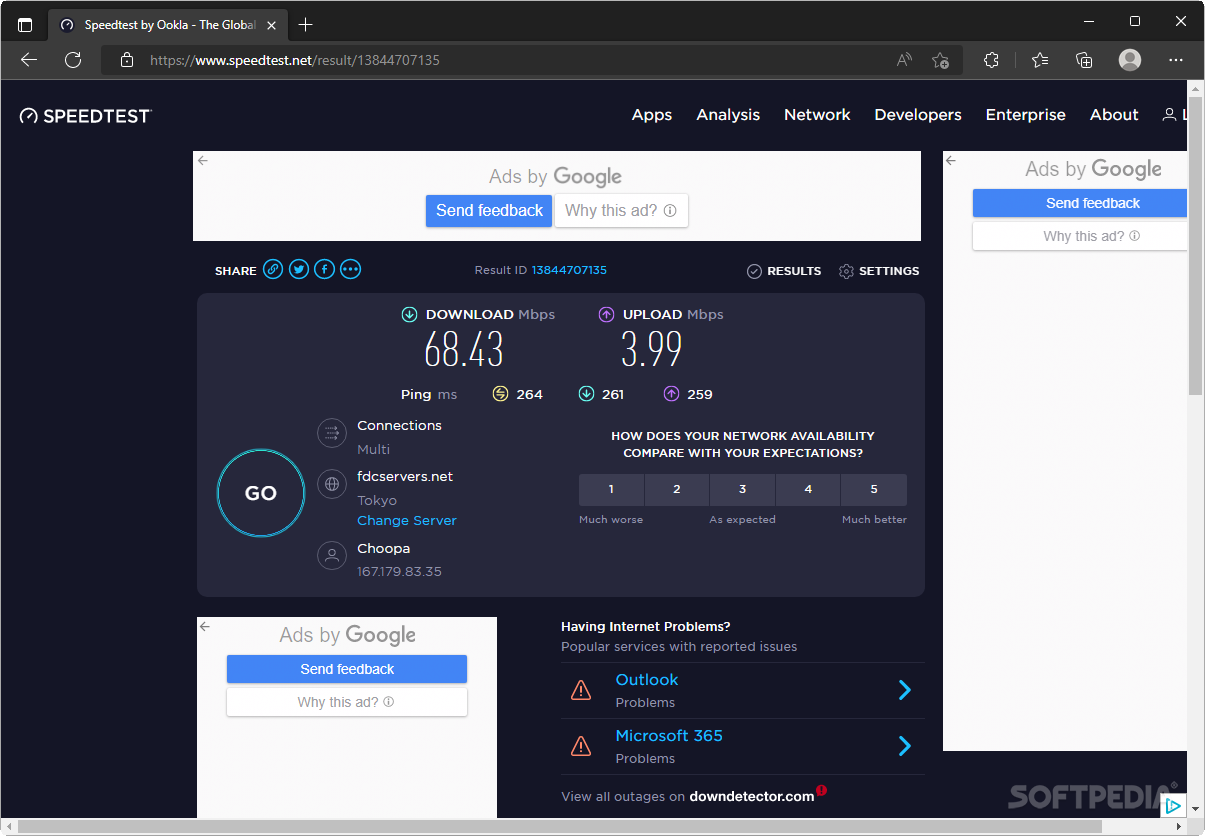Share result on Facebook icon
This screenshot has height=836, width=1205.
pos(324,269)
